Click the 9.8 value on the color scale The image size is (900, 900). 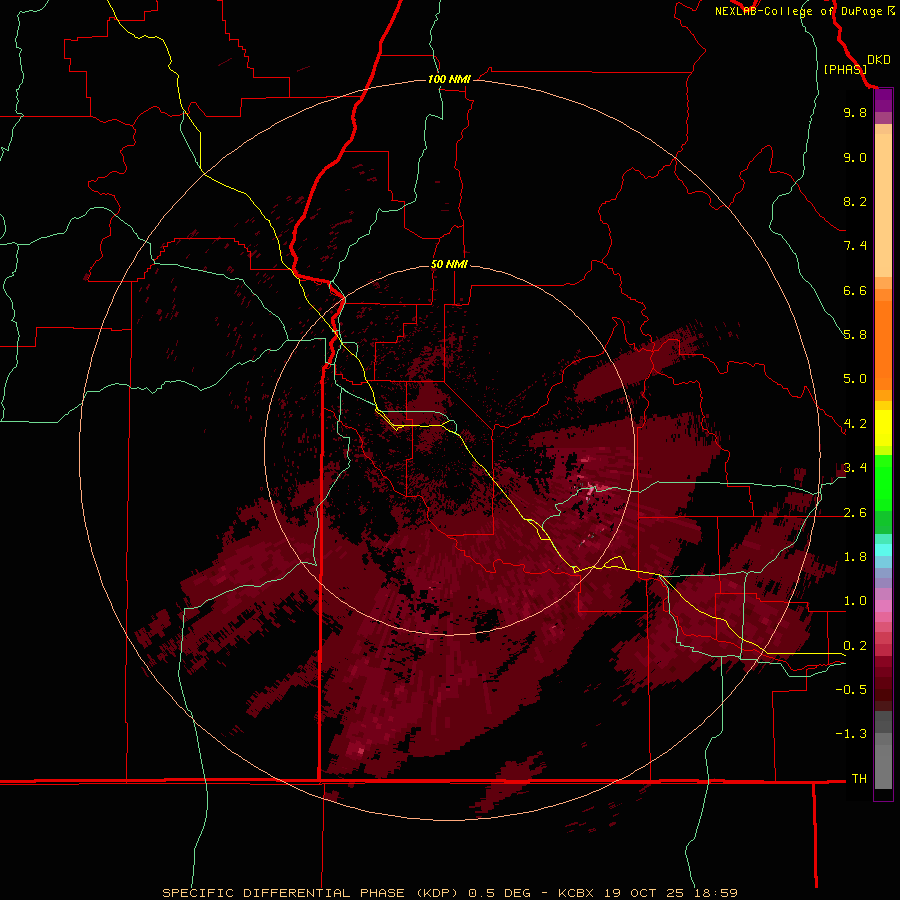point(855,112)
